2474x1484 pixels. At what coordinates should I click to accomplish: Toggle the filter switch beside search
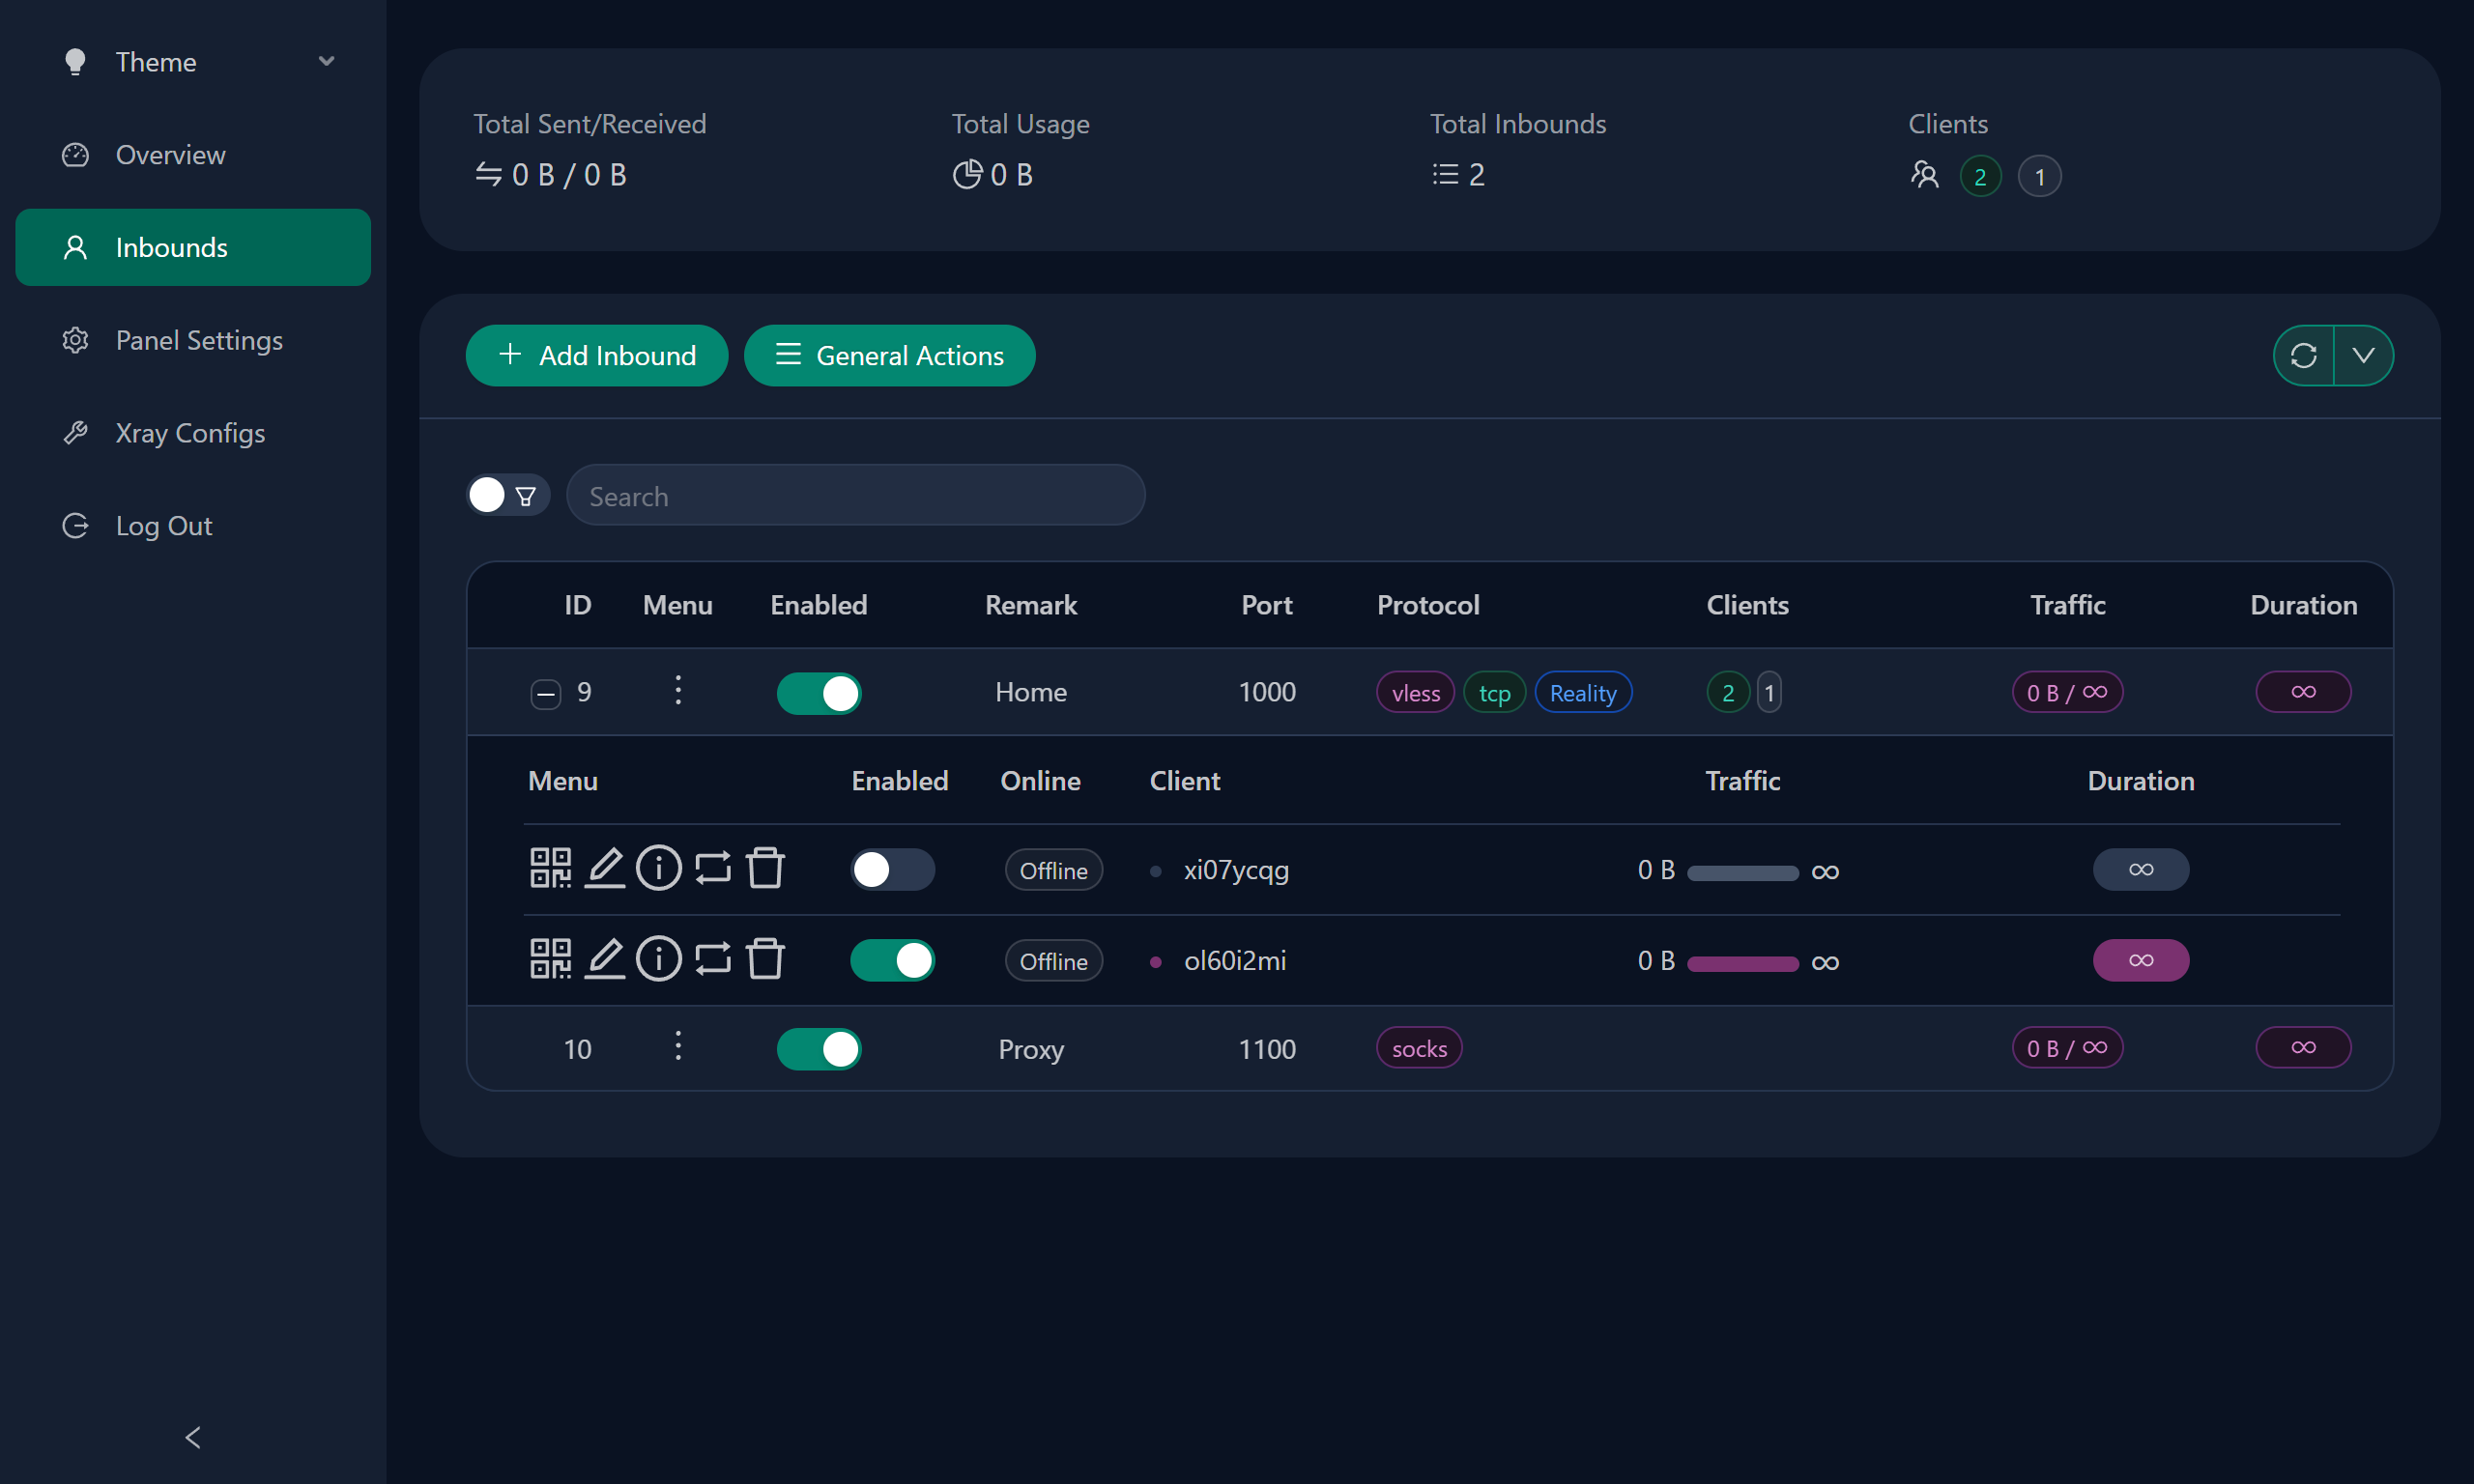pyautogui.click(x=507, y=495)
